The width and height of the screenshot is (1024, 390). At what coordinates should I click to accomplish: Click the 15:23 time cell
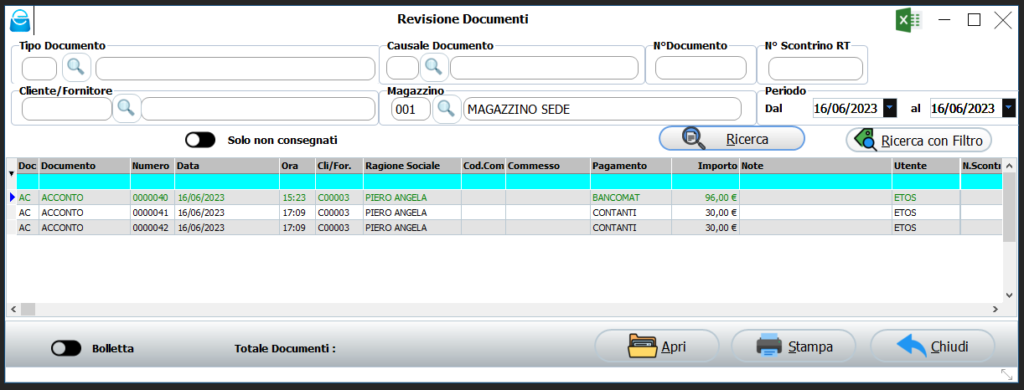point(297,197)
